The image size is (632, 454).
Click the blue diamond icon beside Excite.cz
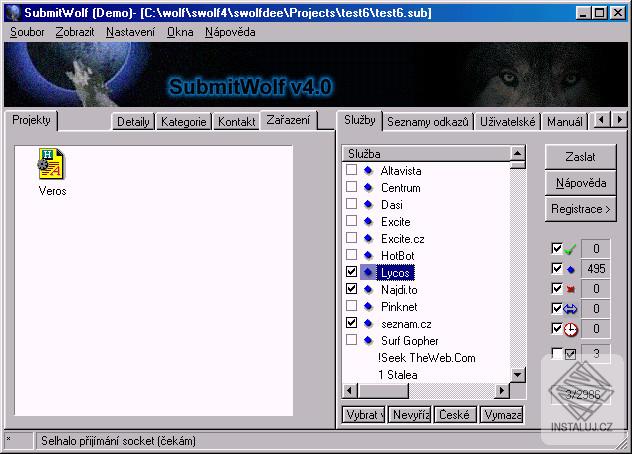click(368, 238)
